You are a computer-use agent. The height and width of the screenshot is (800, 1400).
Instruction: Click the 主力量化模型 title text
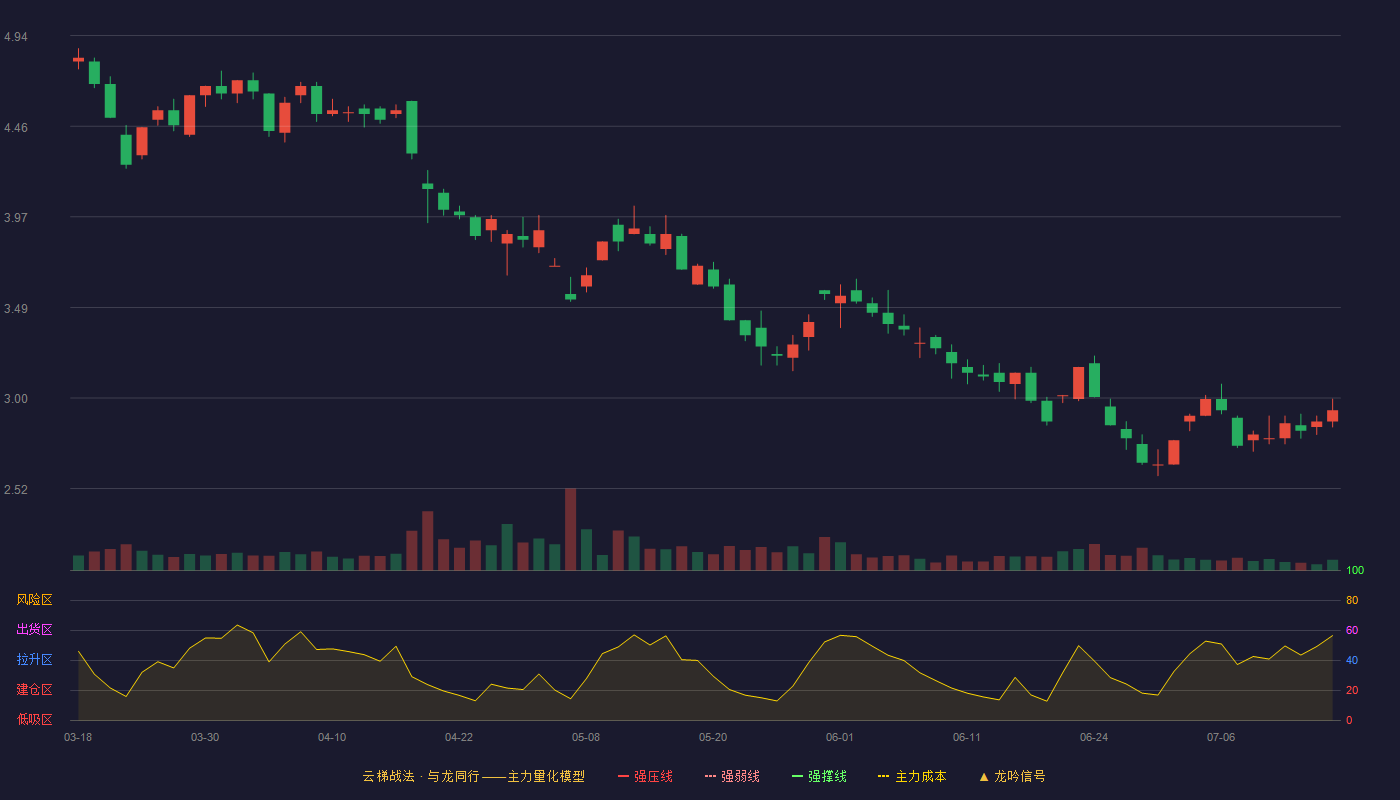click(546, 776)
